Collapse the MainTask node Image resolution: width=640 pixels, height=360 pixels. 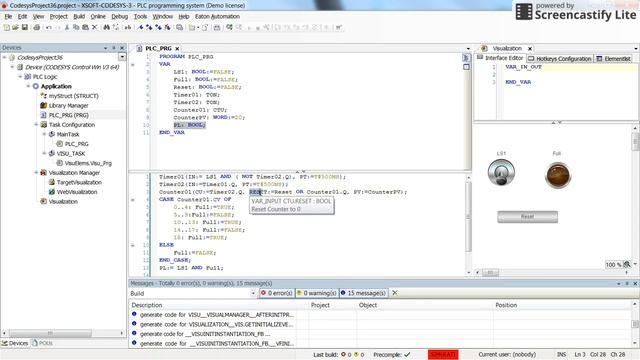44,134
